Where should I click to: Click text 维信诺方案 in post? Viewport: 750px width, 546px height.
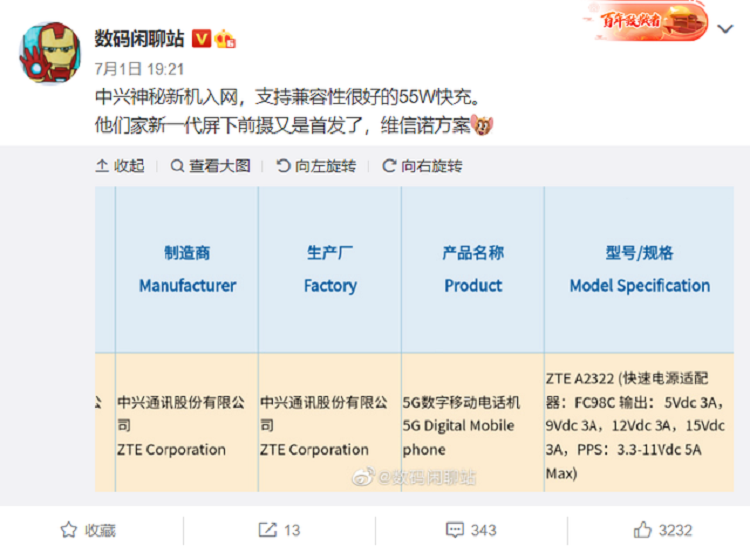pyautogui.click(x=426, y=126)
